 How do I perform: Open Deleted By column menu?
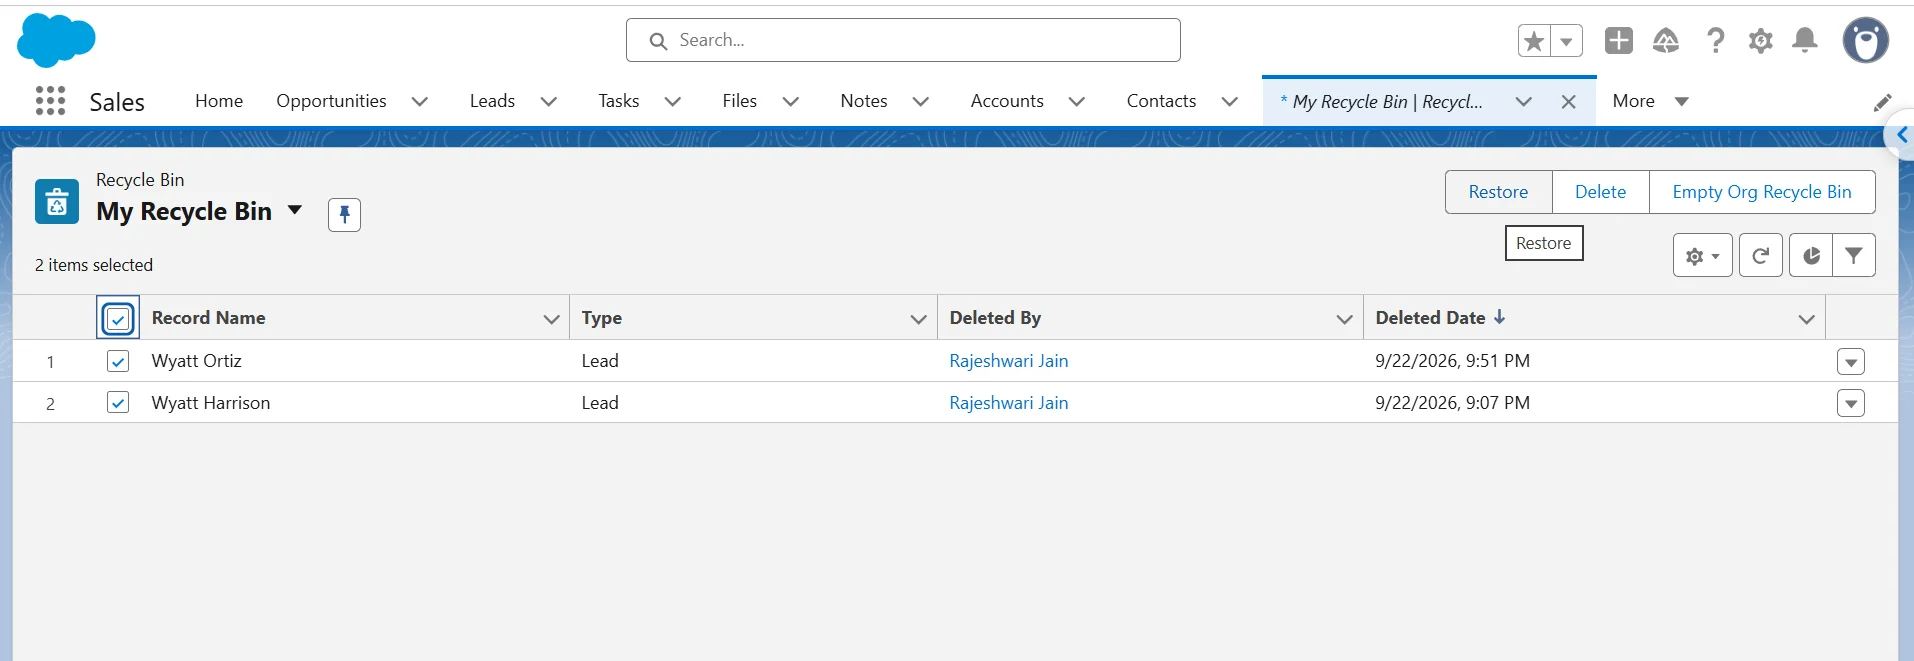1344,319
